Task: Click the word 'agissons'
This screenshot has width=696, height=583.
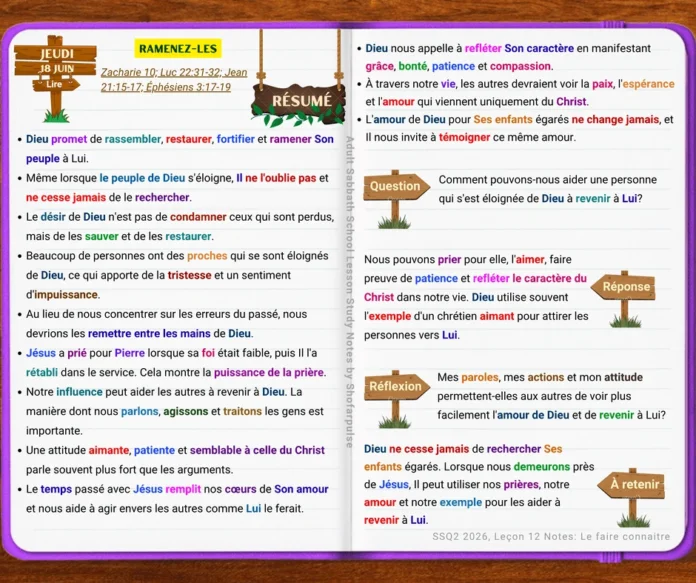Action: 186,412
